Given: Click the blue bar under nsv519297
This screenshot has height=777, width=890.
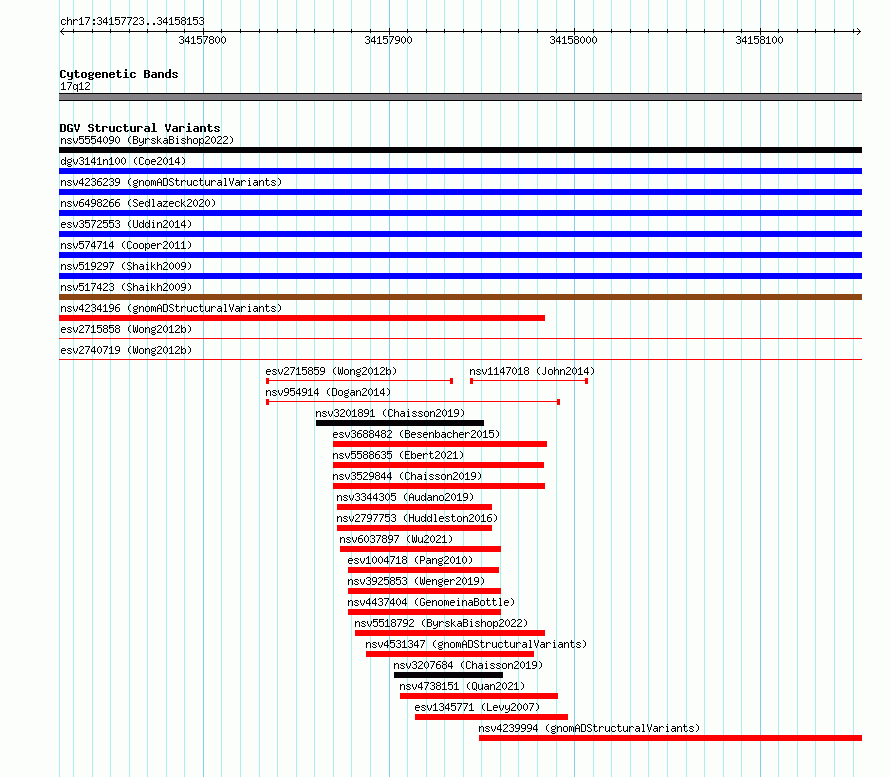Looking at the screenshot, I should pos(460,276).
